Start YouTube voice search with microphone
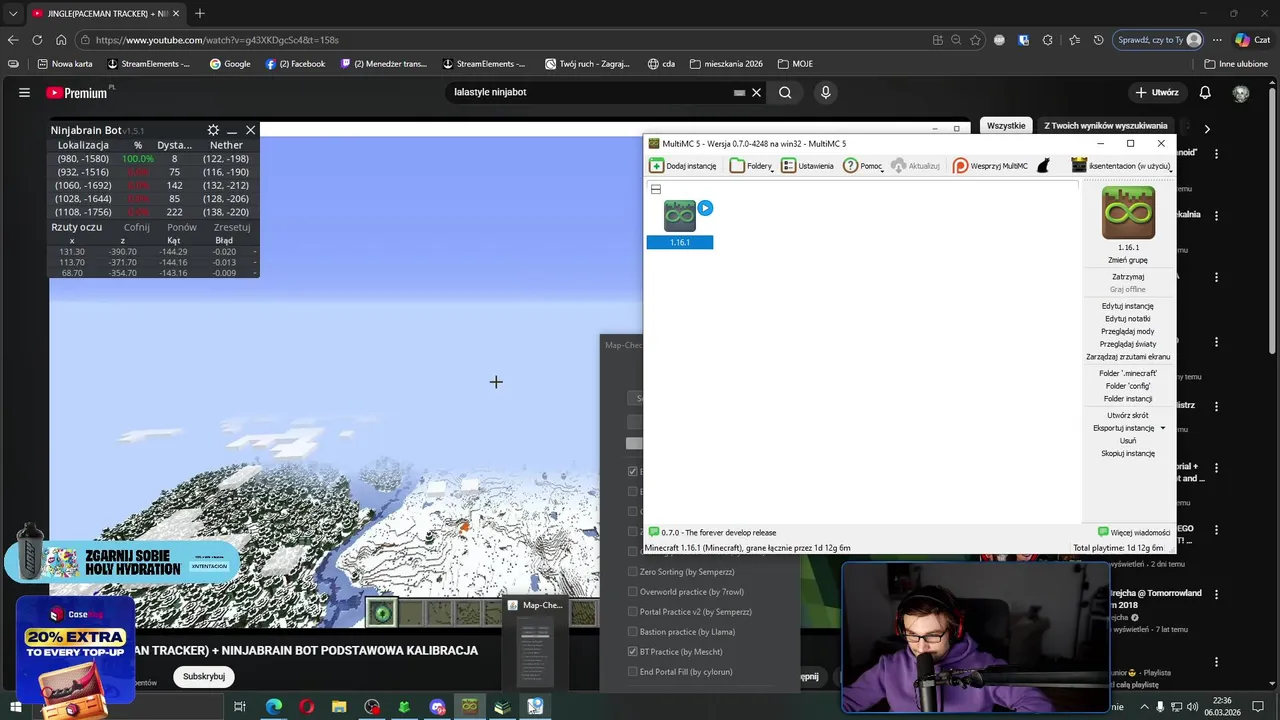 [x=825, y=92]
